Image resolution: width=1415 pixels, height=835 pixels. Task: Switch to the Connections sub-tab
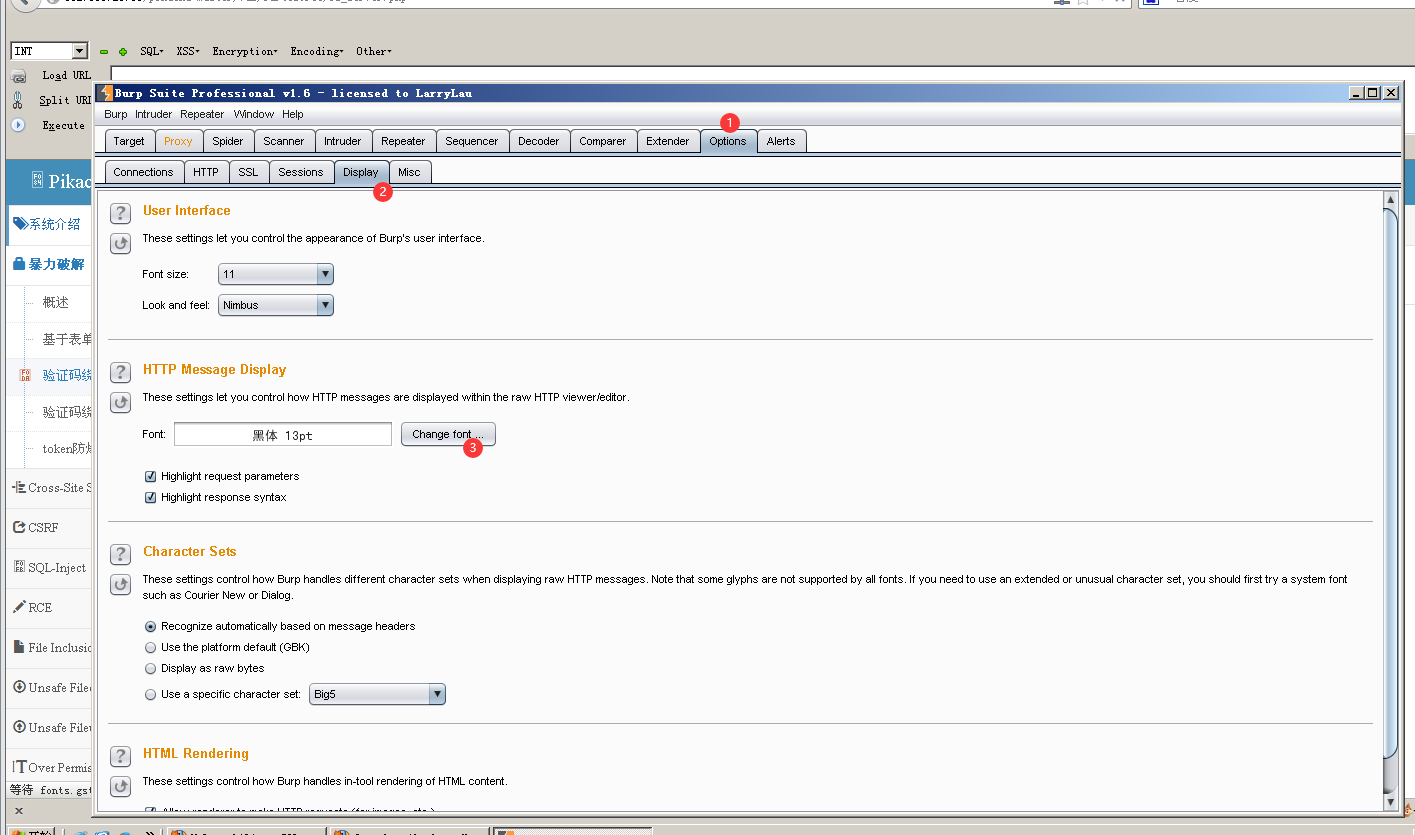tap(143, 172)
